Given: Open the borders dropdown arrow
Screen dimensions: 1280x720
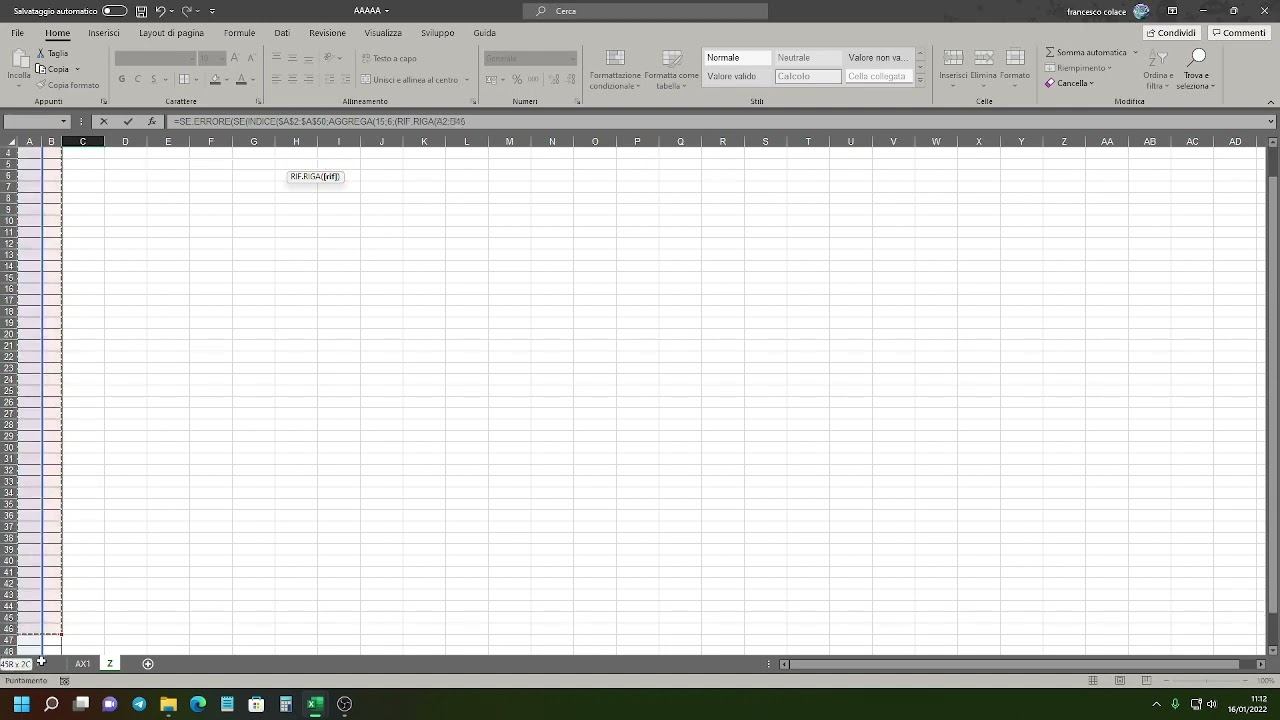Looking at the screenshot, I should [x=197, y=79].
